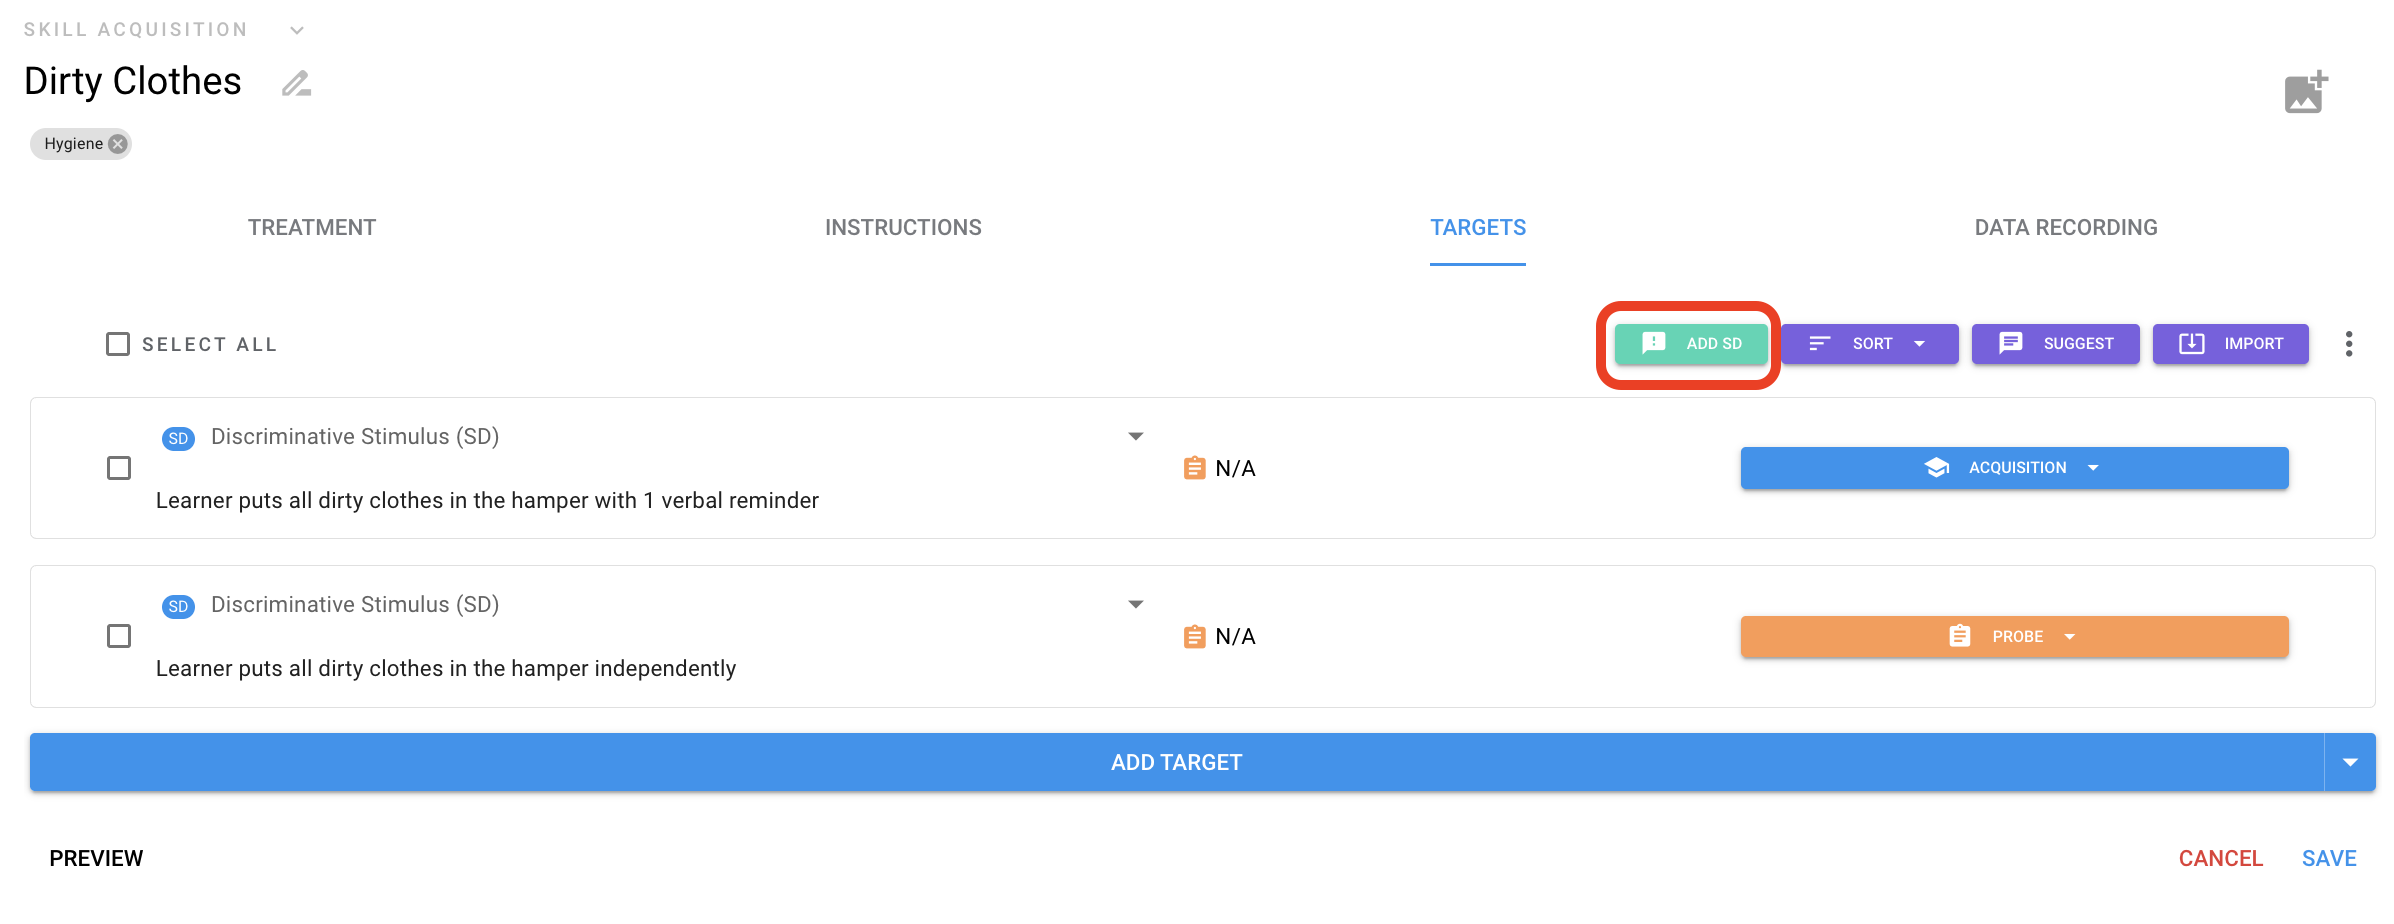Check the independently target checkbox
2394x924 pixels.
tap(119, 636)
